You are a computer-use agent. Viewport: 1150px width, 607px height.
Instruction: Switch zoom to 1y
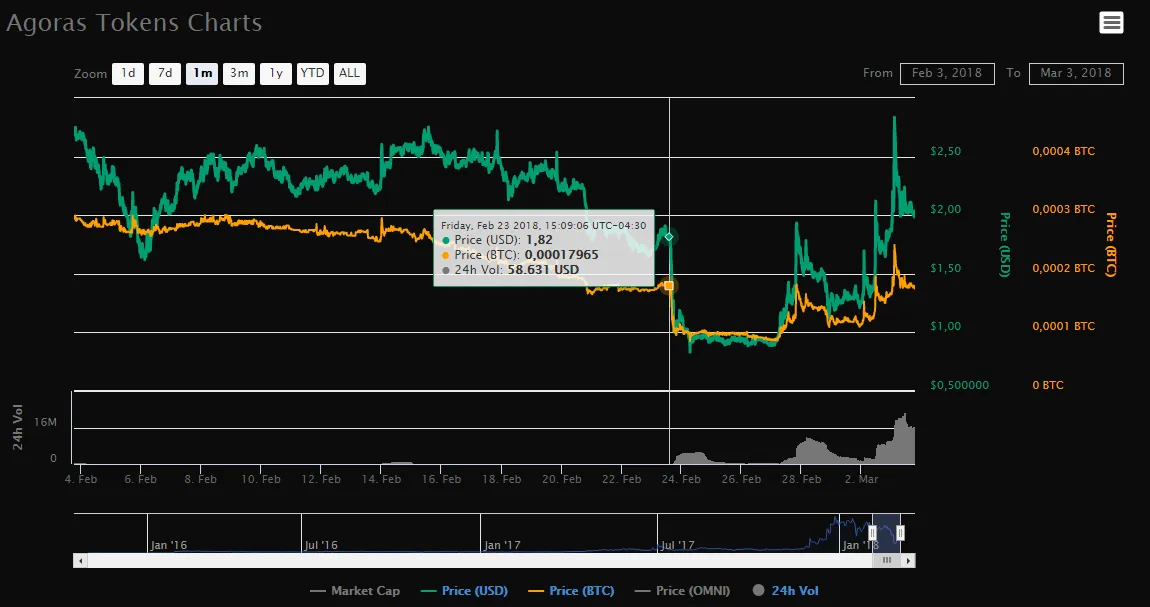coord(276,73)
